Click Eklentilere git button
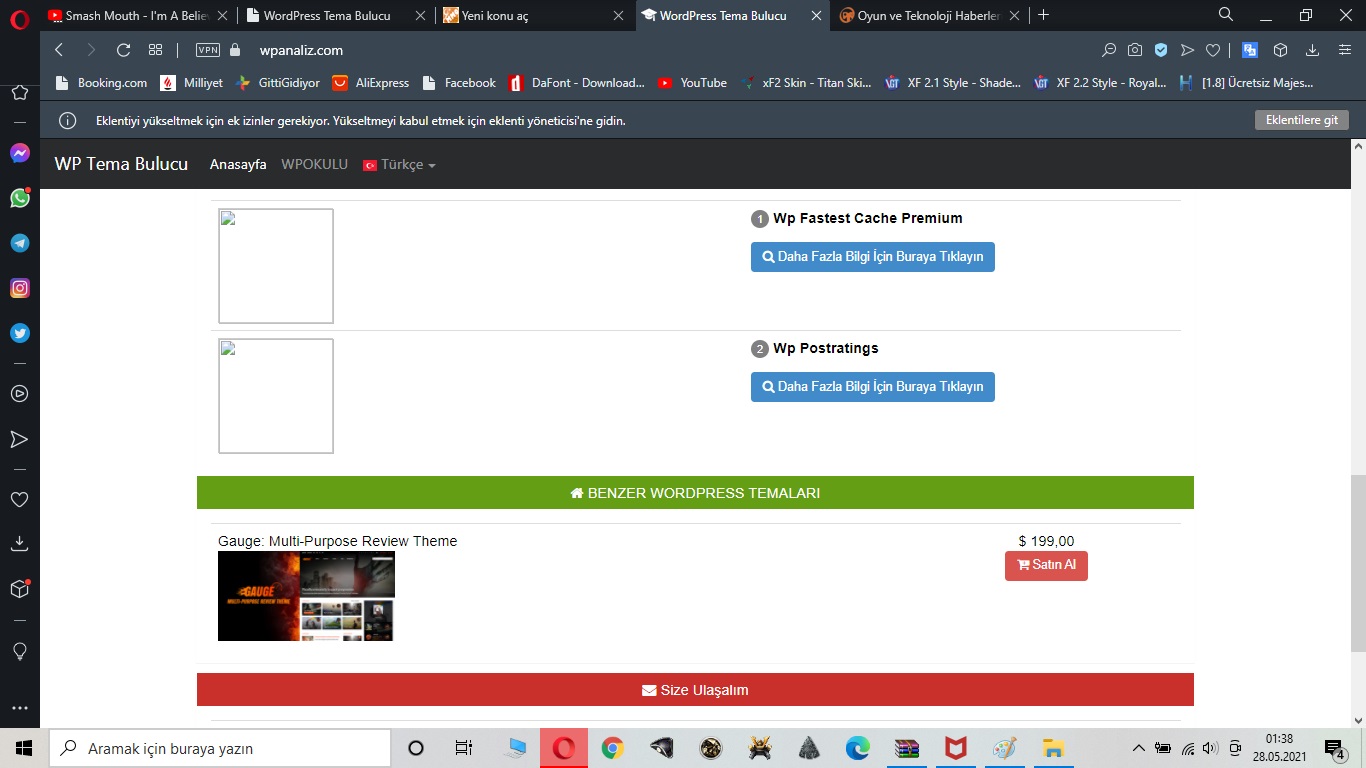 pyautogui.click(x=1301, y=120)
